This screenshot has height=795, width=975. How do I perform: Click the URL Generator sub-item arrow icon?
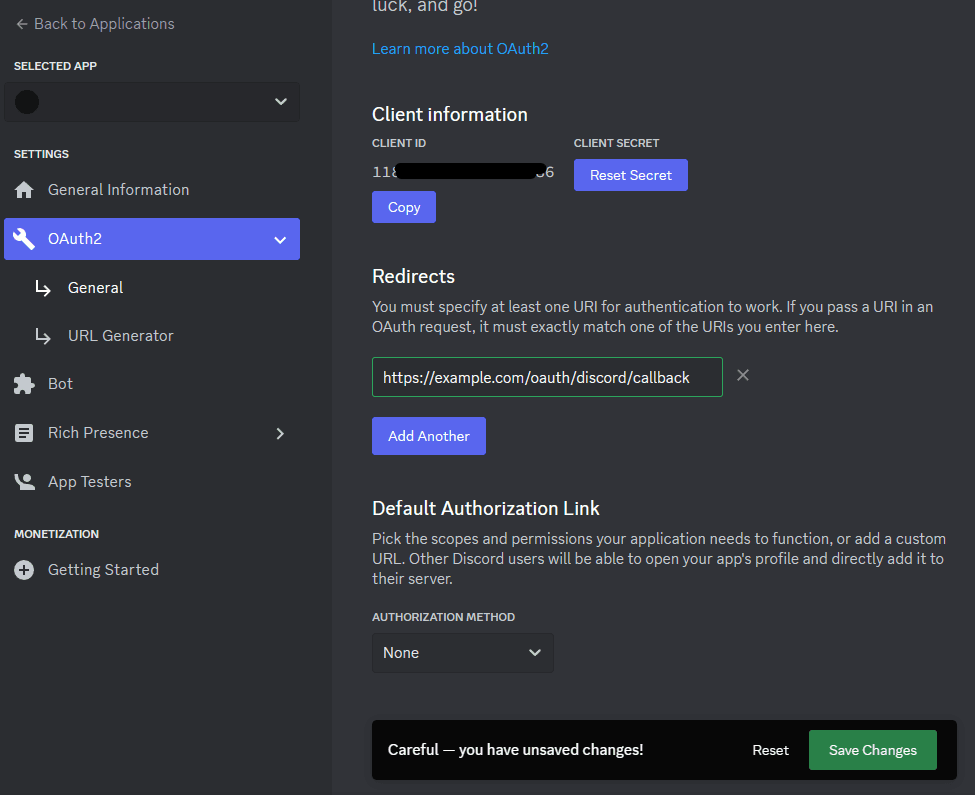tap(43, 336)
